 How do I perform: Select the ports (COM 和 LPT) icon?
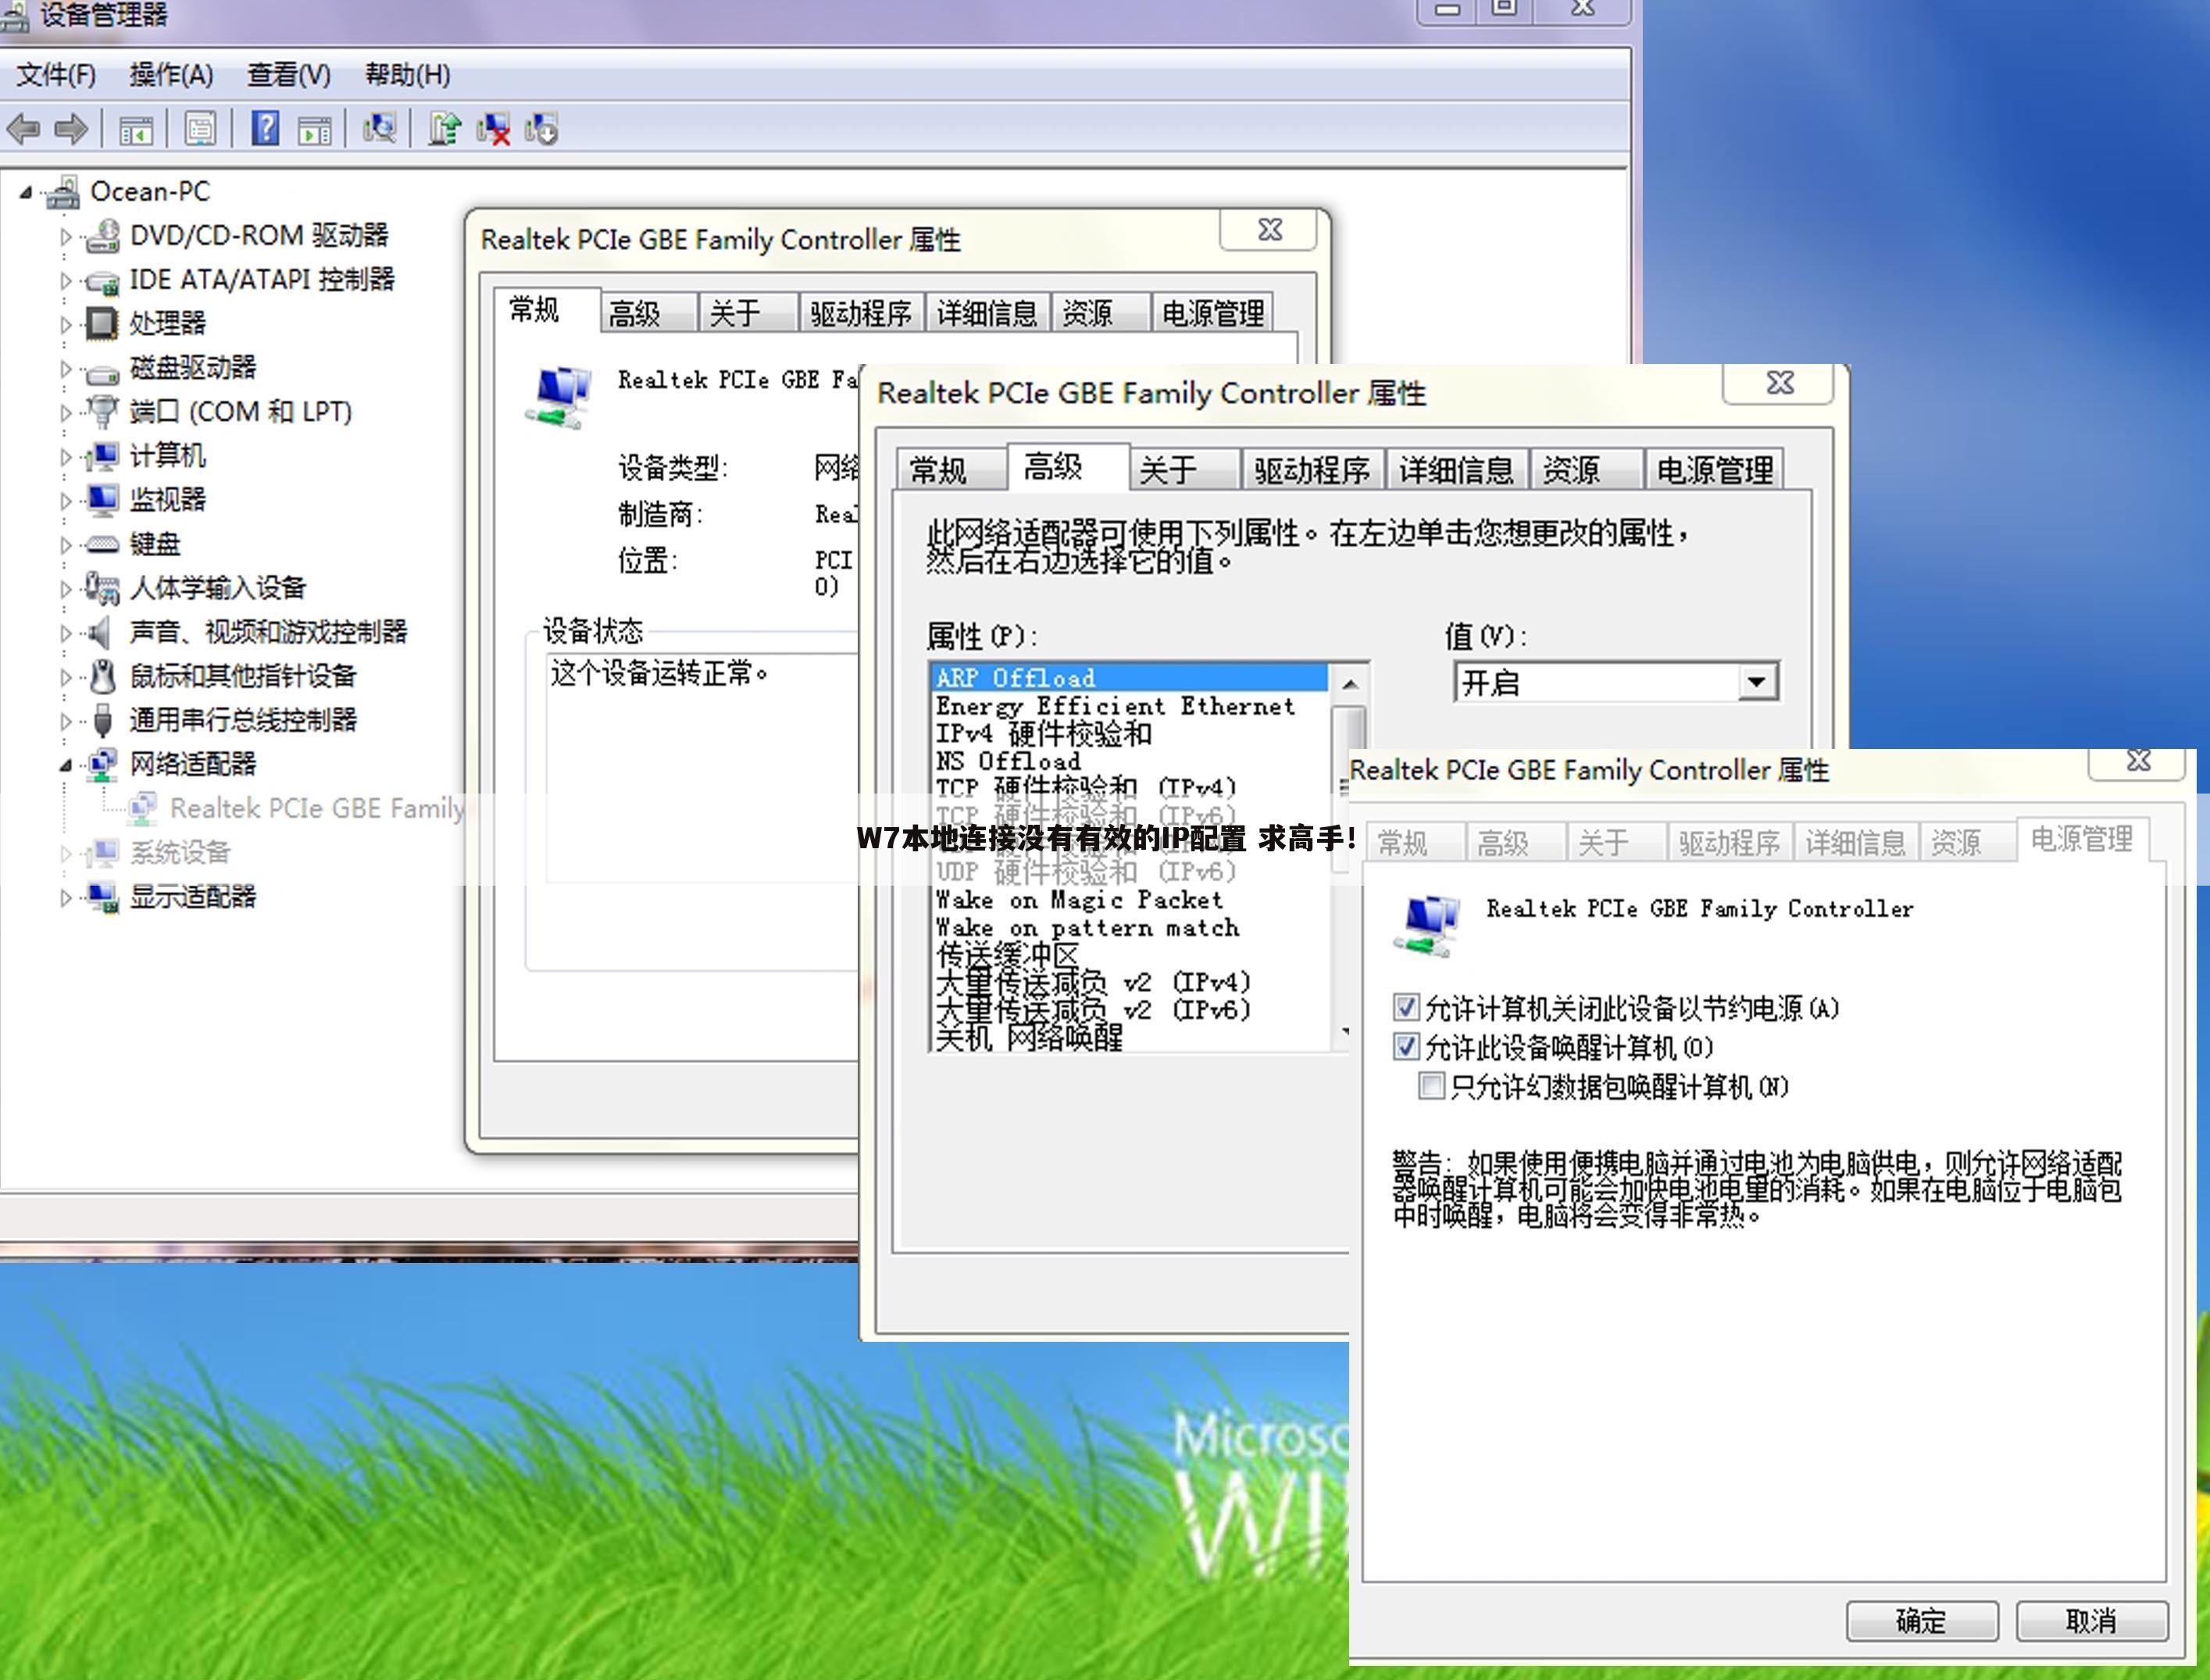(x=102, y=411)
